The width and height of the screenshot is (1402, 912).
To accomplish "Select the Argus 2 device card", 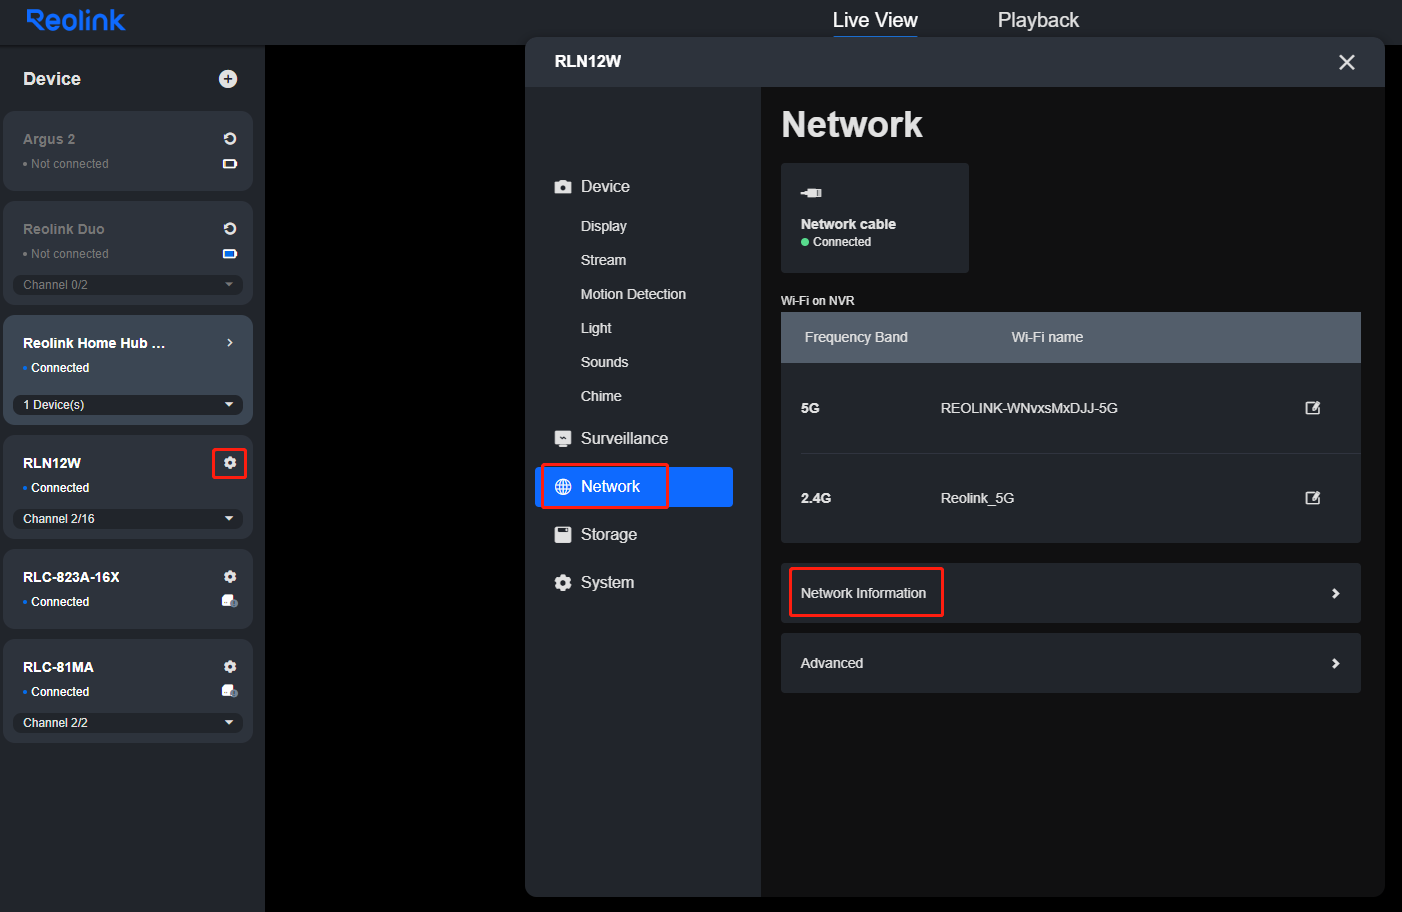I will (128, 151).
